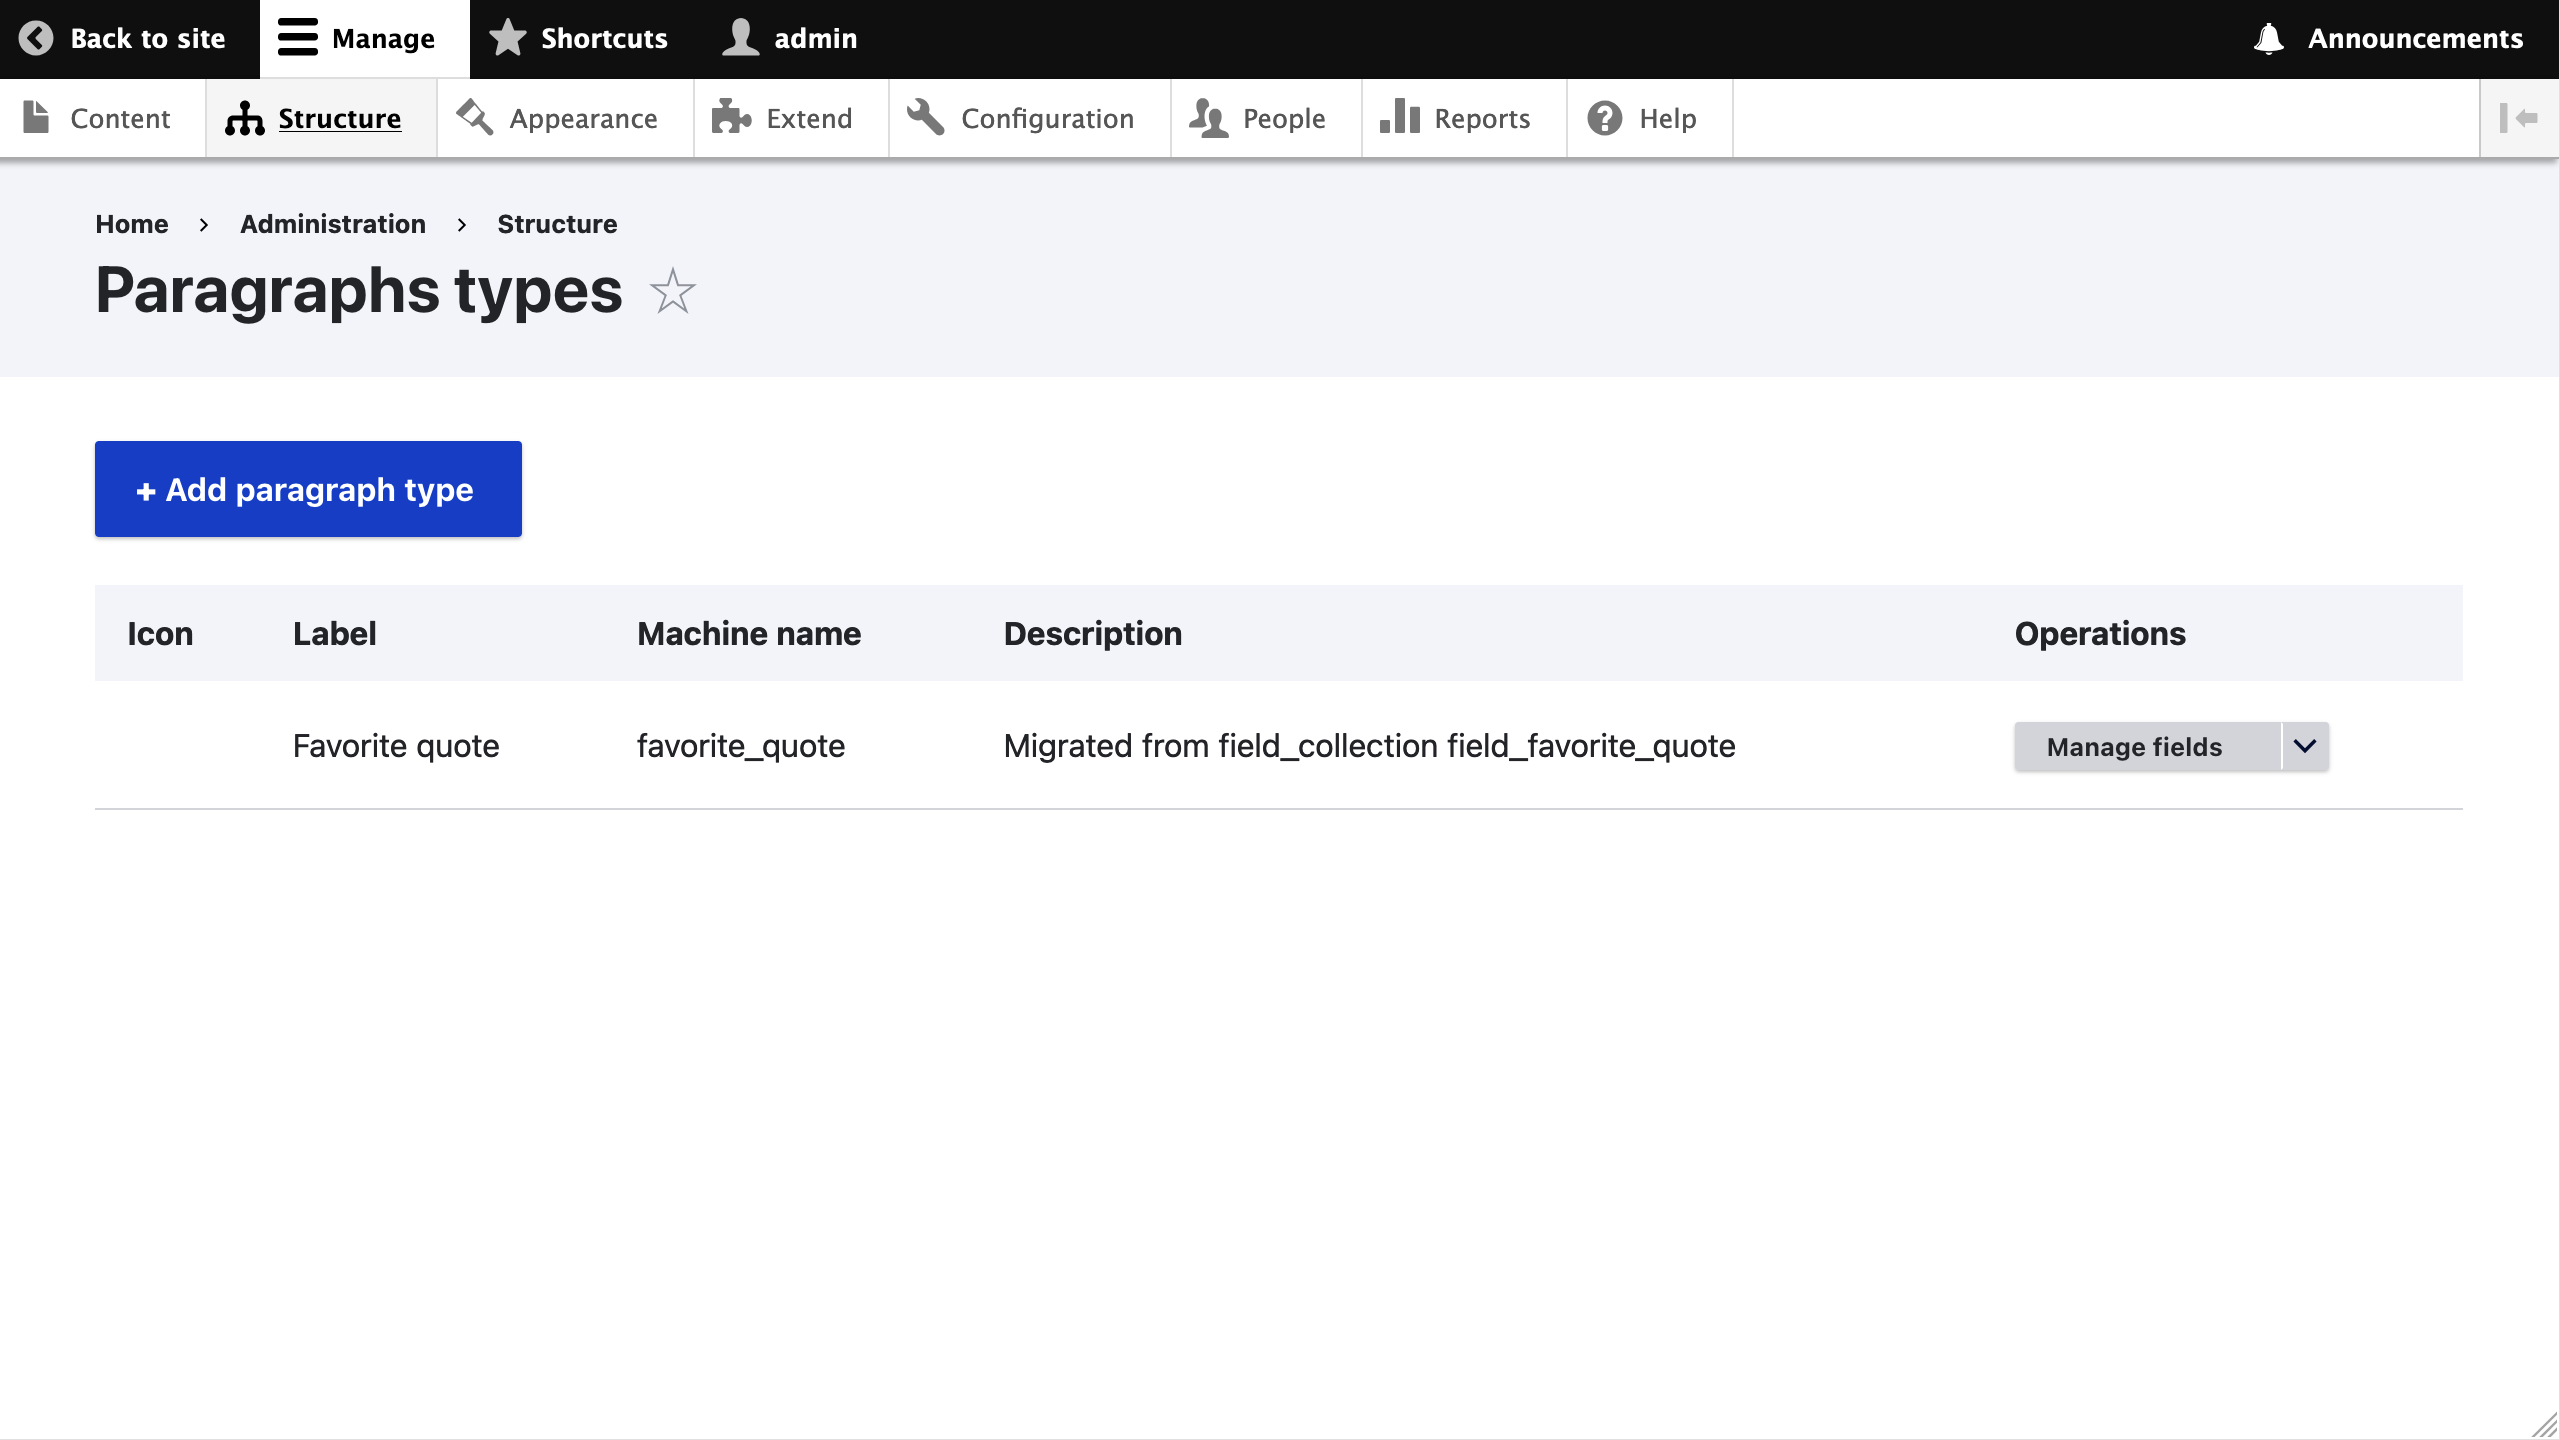Click the Structure breadcrumb link
This screenshot has height=1440, width=2560.
pyautogui.click(x=557, y=224)
